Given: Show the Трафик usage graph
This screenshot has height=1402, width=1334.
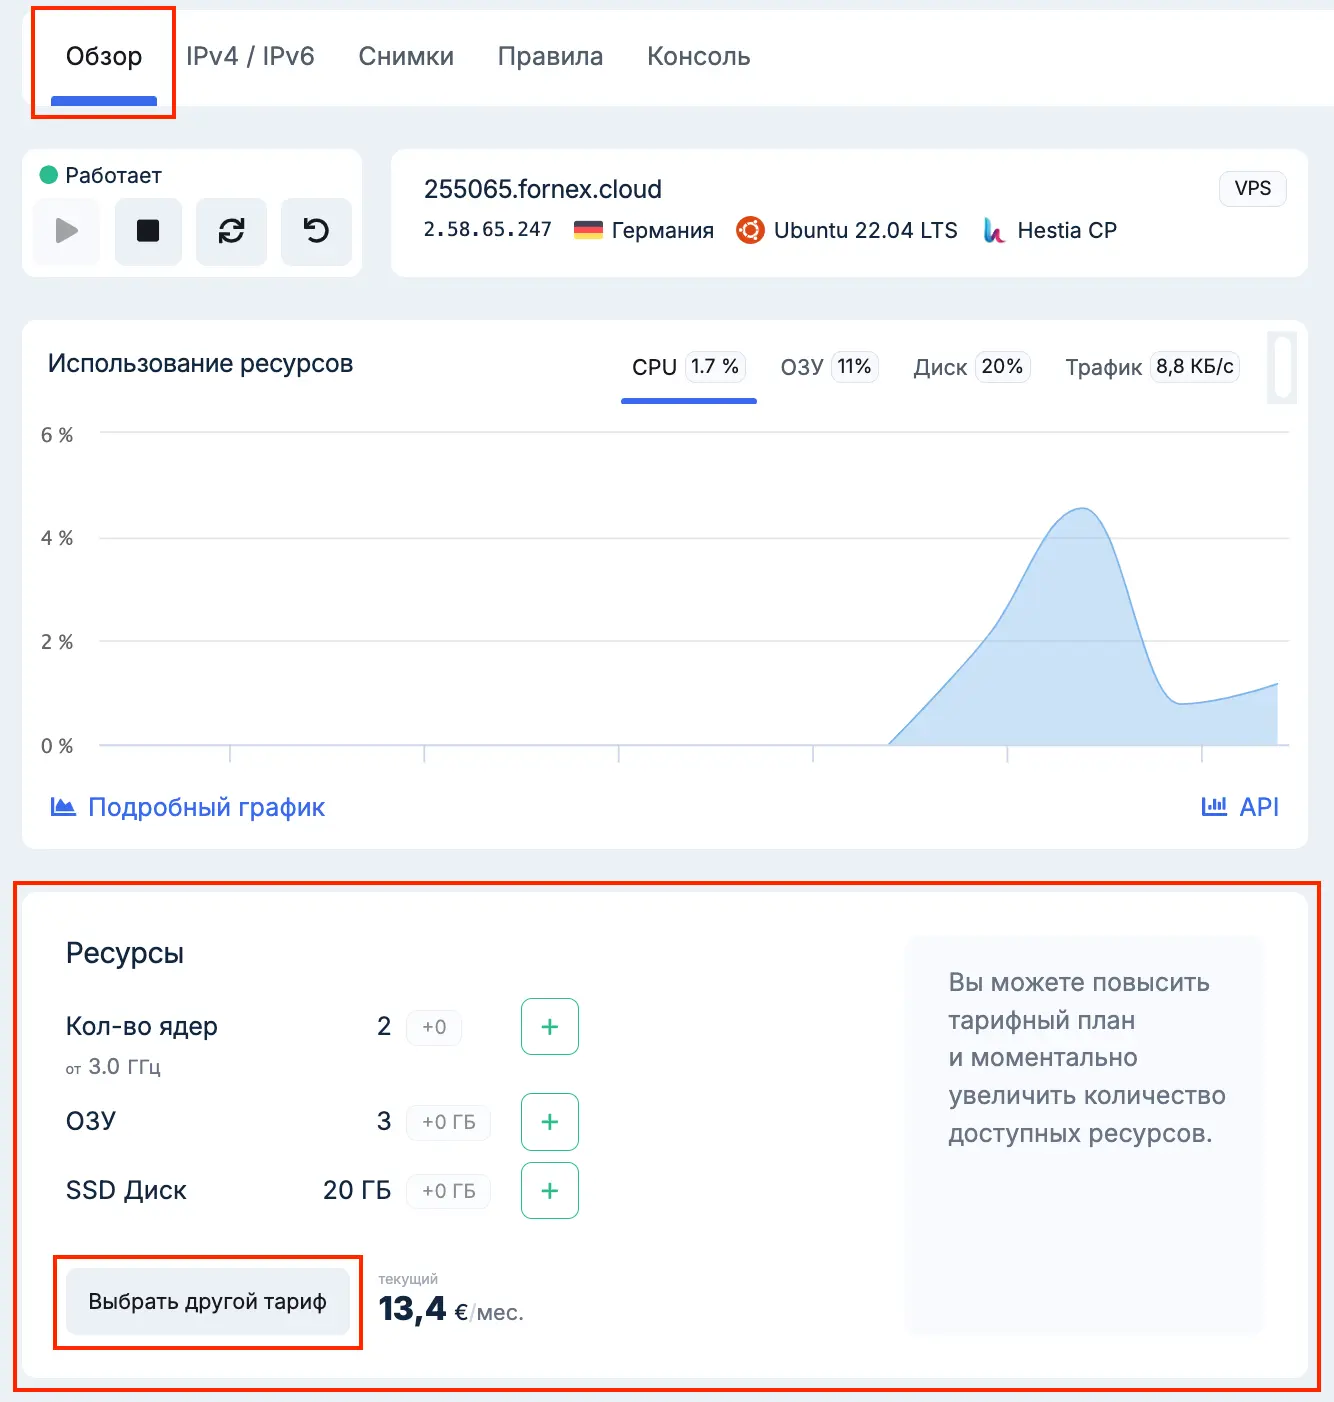Looking at the screenshot, I should 1152,367.
